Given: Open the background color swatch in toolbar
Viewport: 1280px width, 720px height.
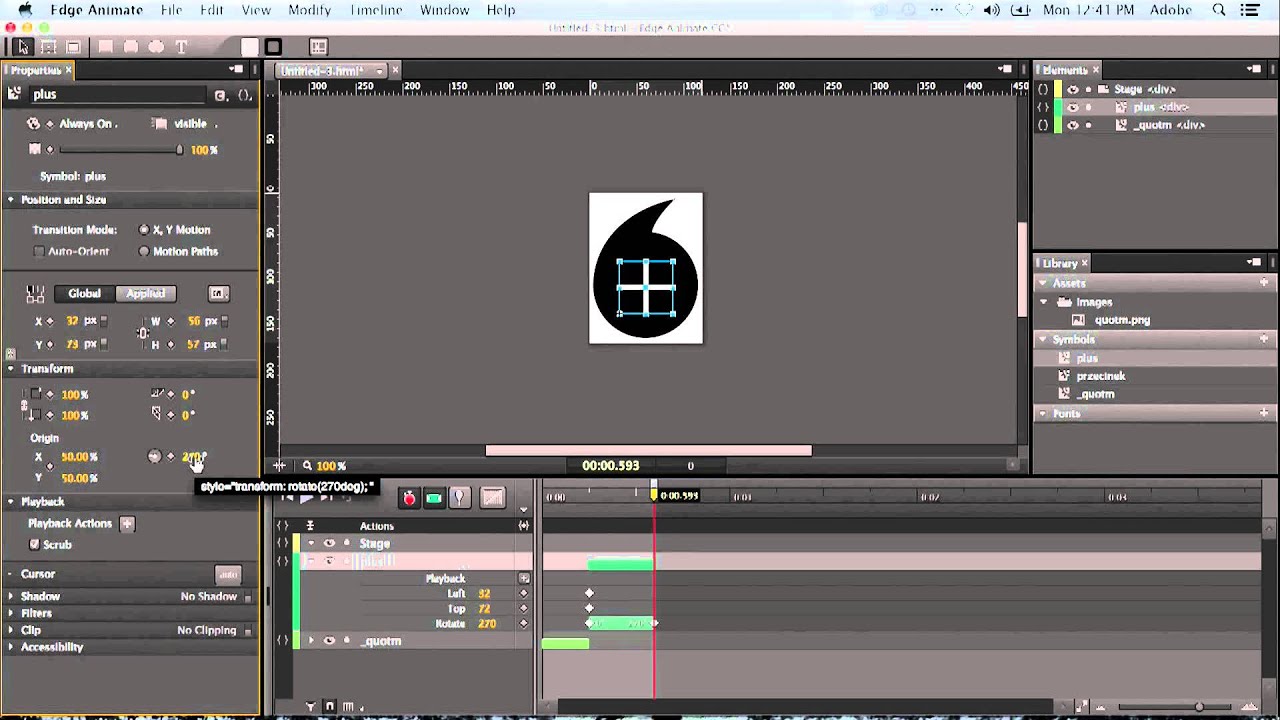Looking at the screenshot, I should click(249, 47).
